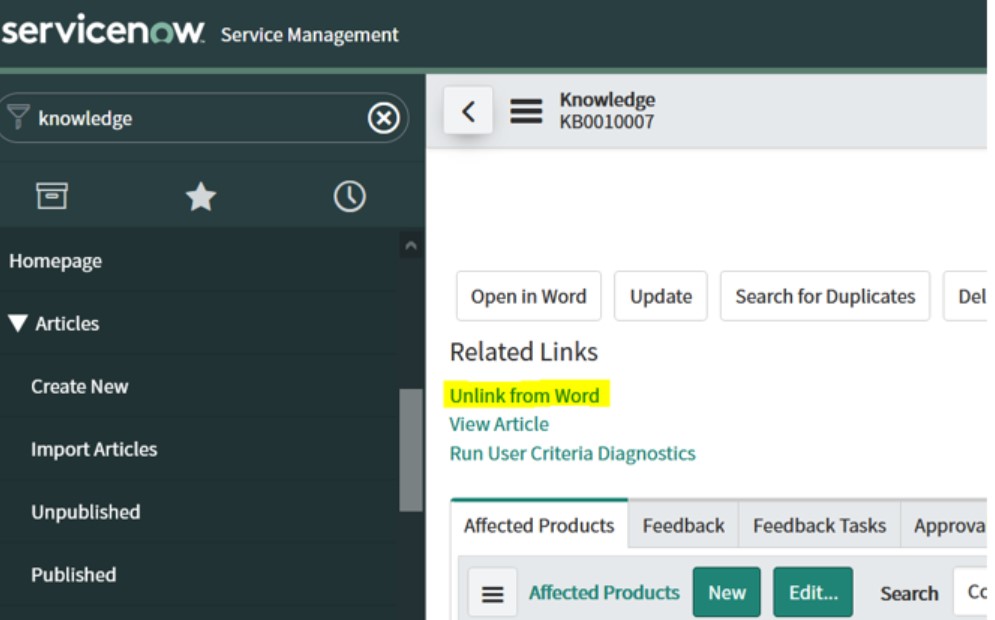The height and width of the screenshot is (620, 995).
Task: Run User Criteria Diagnostics
Action: coord(573,453)
